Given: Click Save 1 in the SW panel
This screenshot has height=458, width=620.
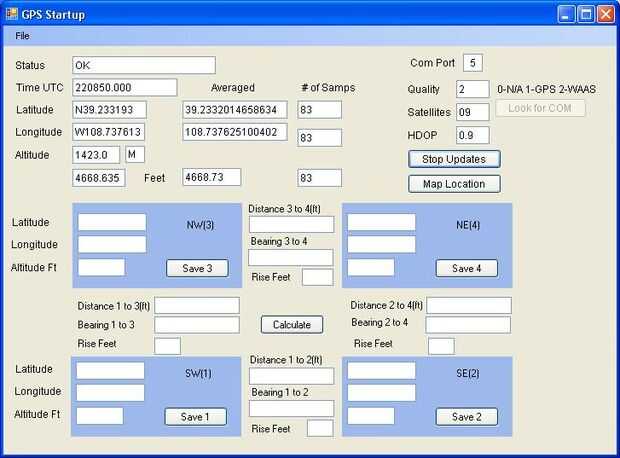Looking at the screenshot, I should coord(195,417).
